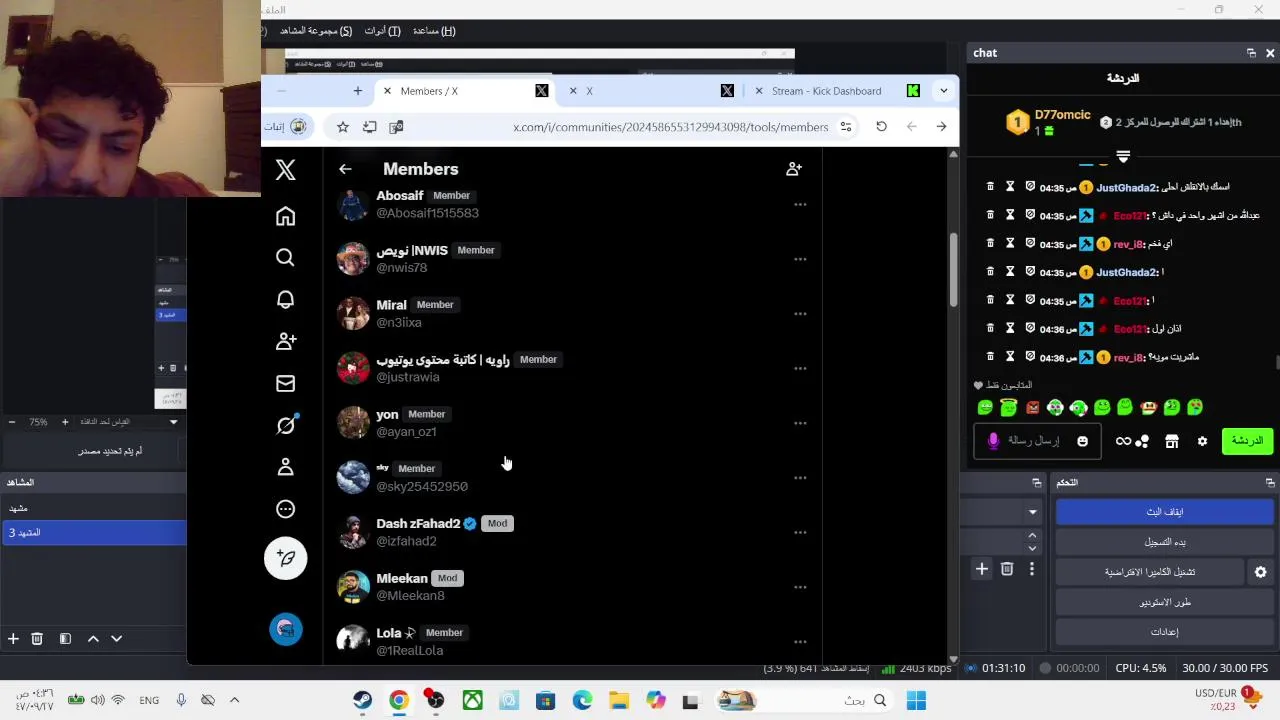Open the scene filters icon
Screen dimensions: 1280x720
click(x=65, y=638)
